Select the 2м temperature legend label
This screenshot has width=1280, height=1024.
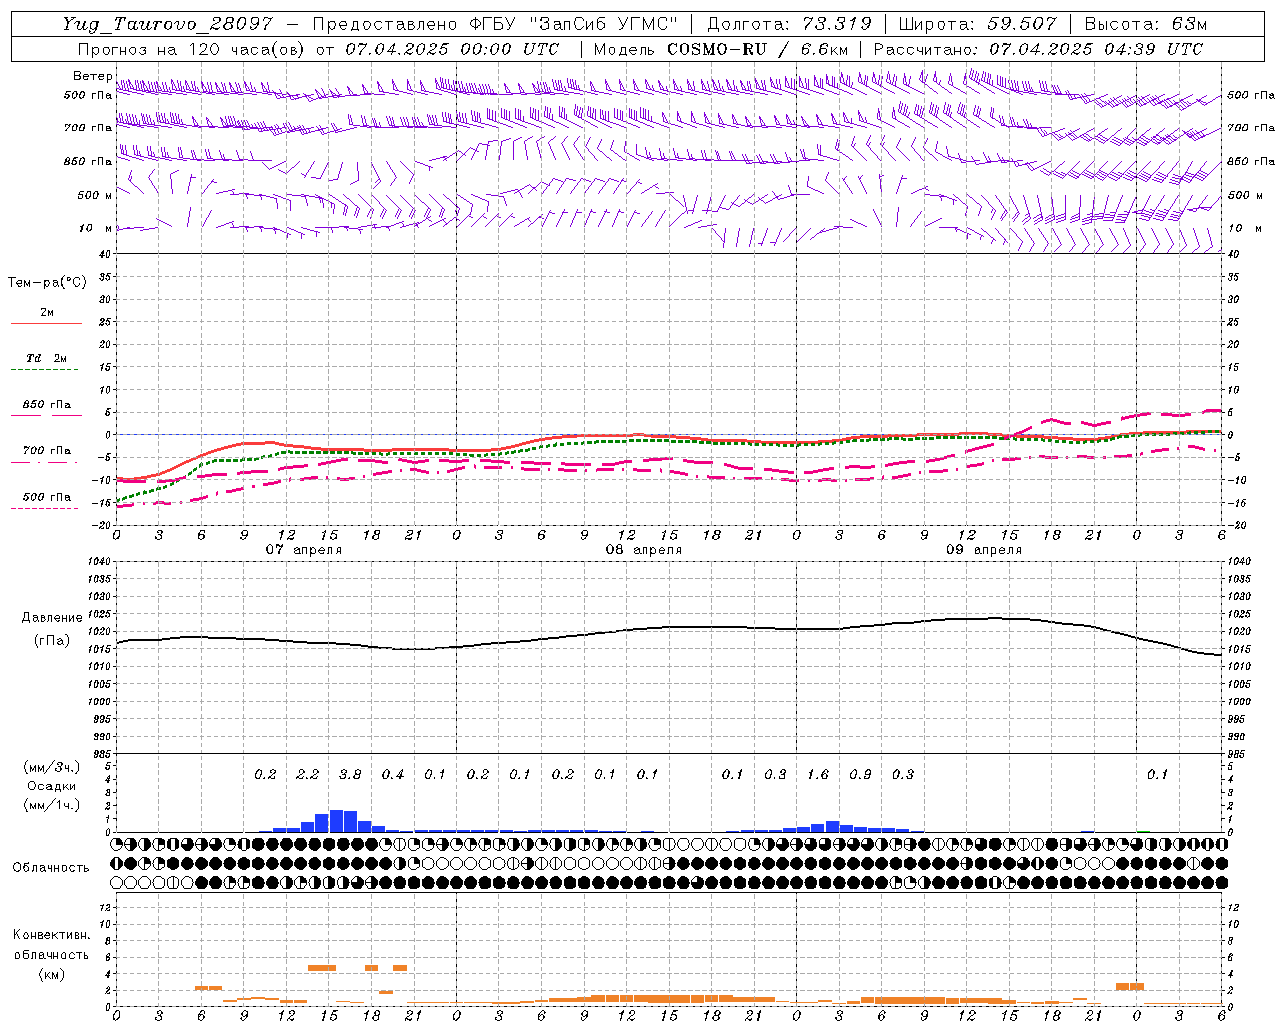coord(47,313)
